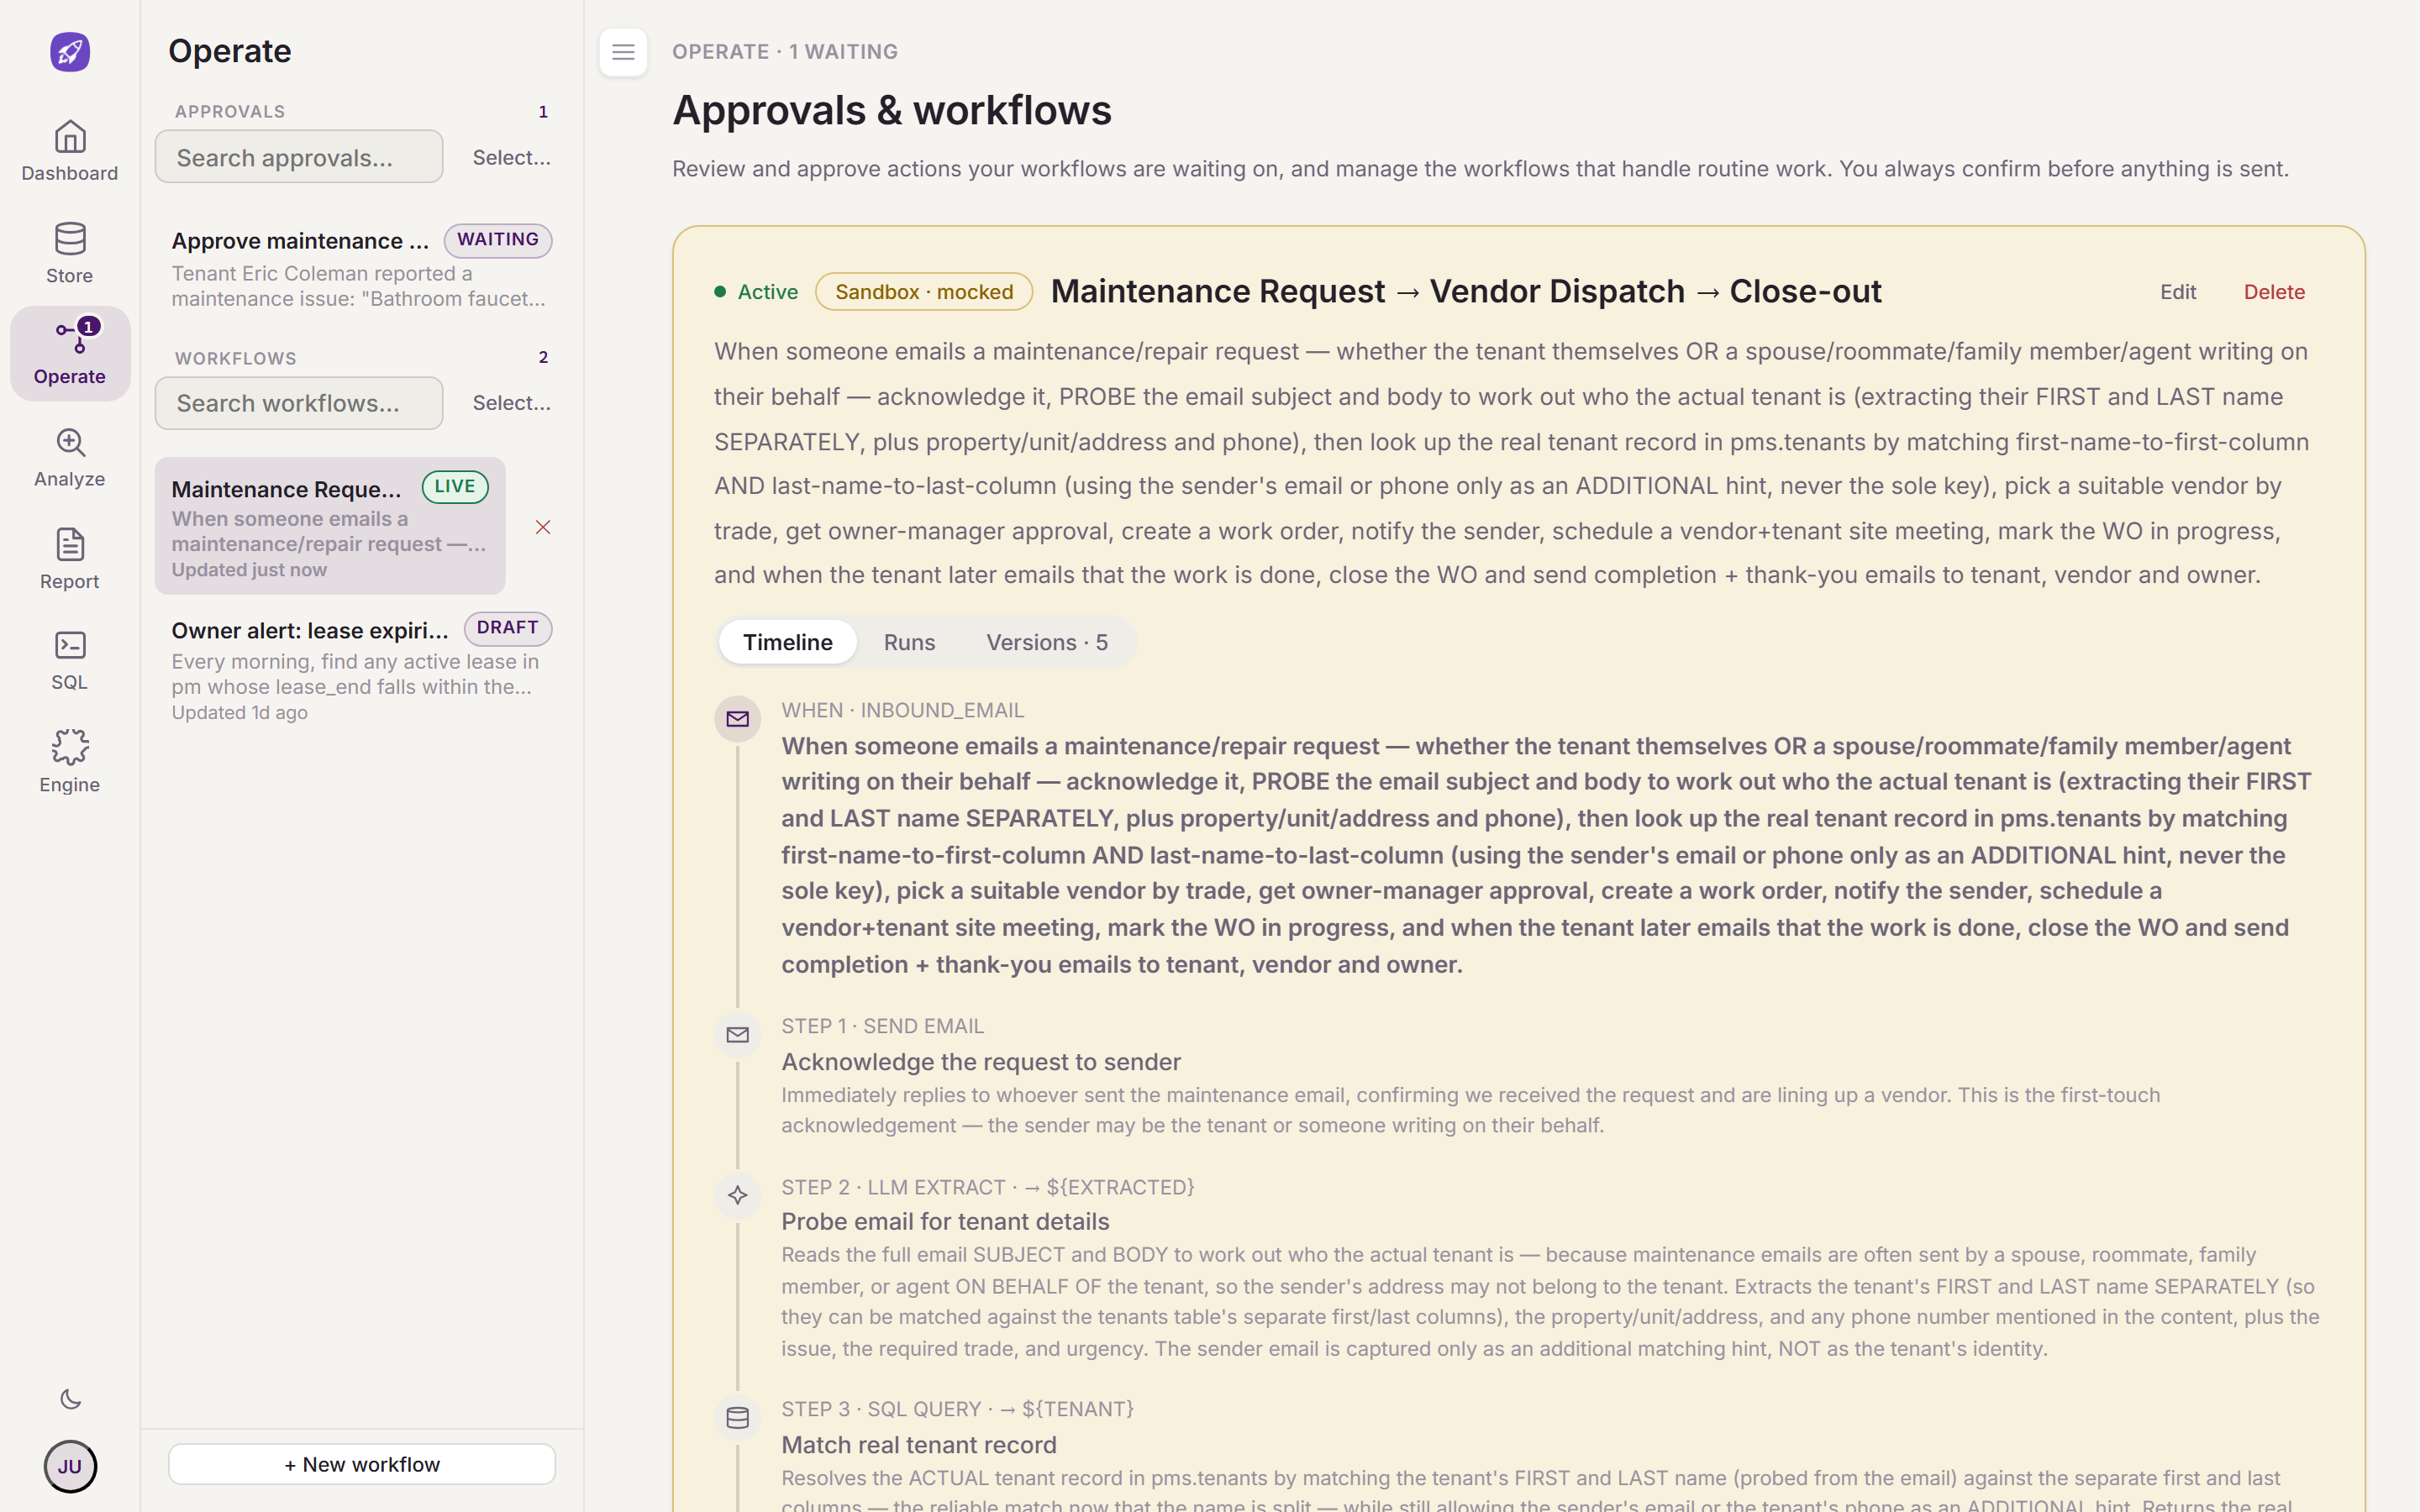Click the Step 2 LLM extract sparkle icon
2420x1512 pixels.
(x=738, y=1195)
